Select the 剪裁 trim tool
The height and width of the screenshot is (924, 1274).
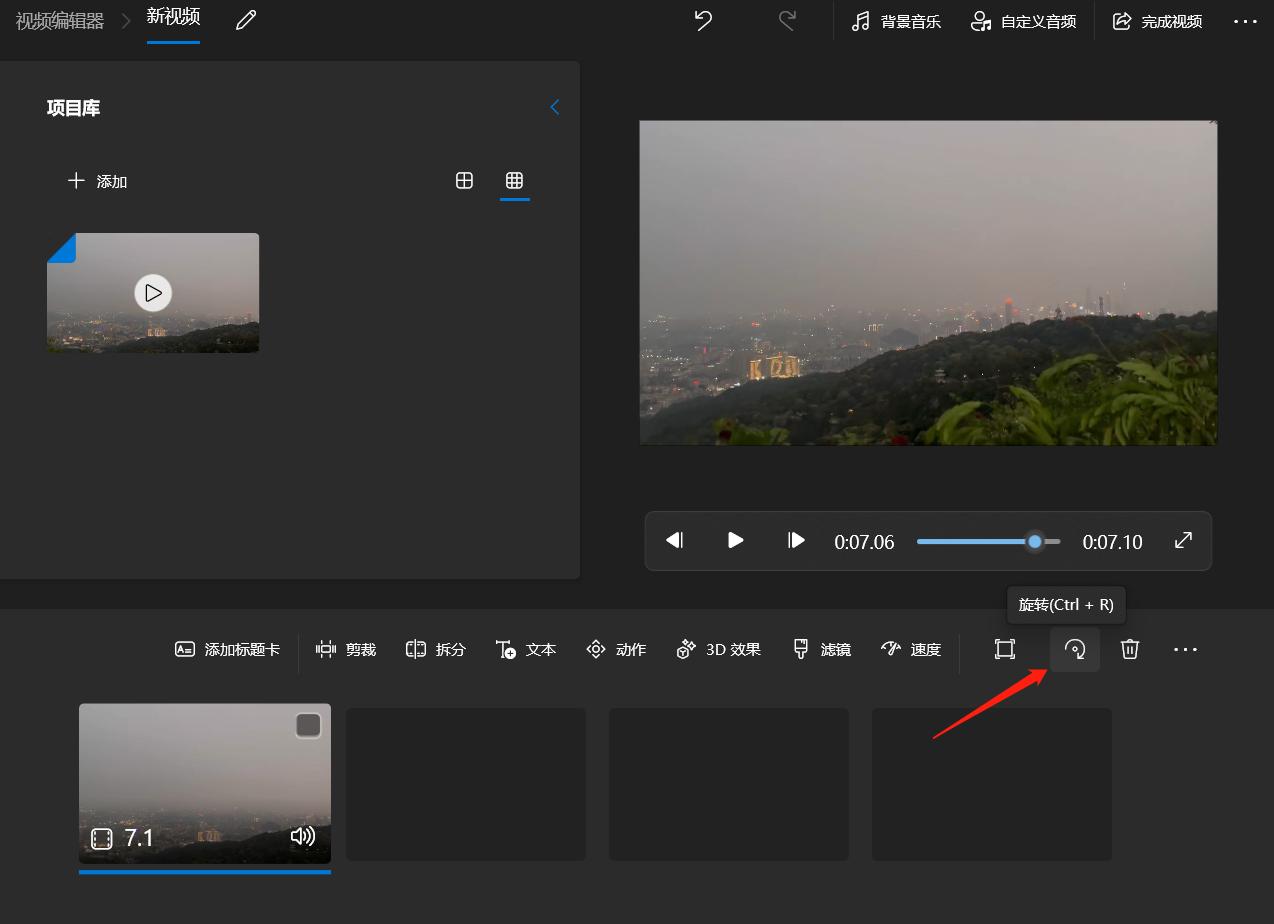point(345,649)
